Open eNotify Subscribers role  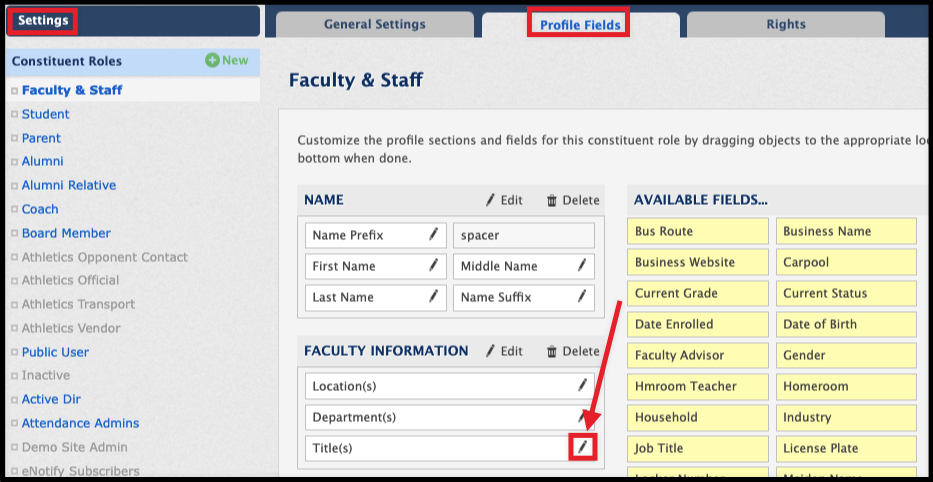click(x=80, y=471)
